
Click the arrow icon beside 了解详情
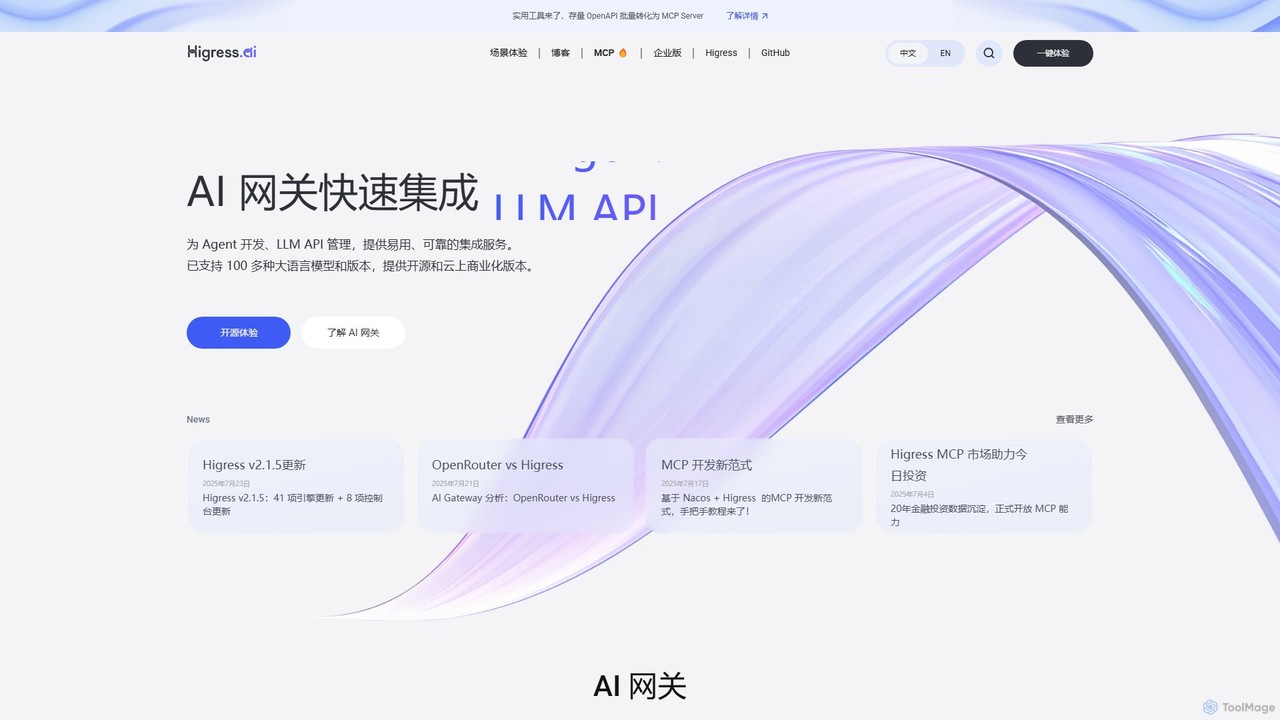pos(765,16)
